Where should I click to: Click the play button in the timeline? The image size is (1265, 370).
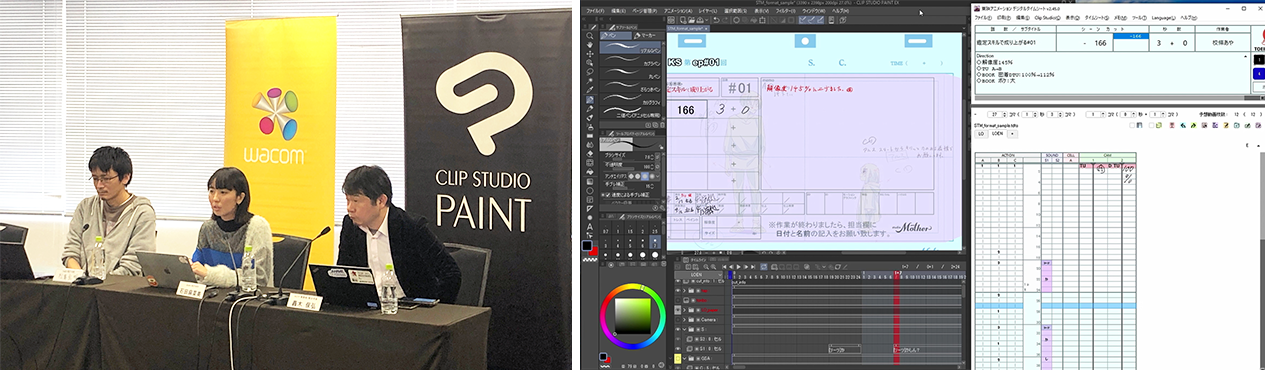click(x=738, y=267)
